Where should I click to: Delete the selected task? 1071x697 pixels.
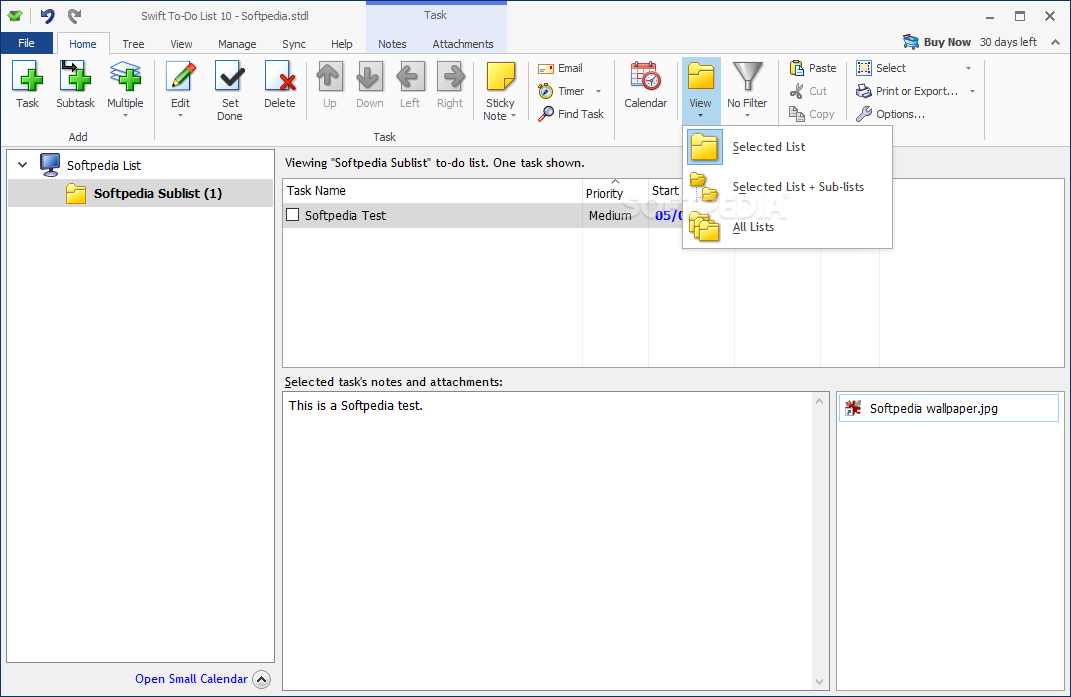[x=280, y=85]
